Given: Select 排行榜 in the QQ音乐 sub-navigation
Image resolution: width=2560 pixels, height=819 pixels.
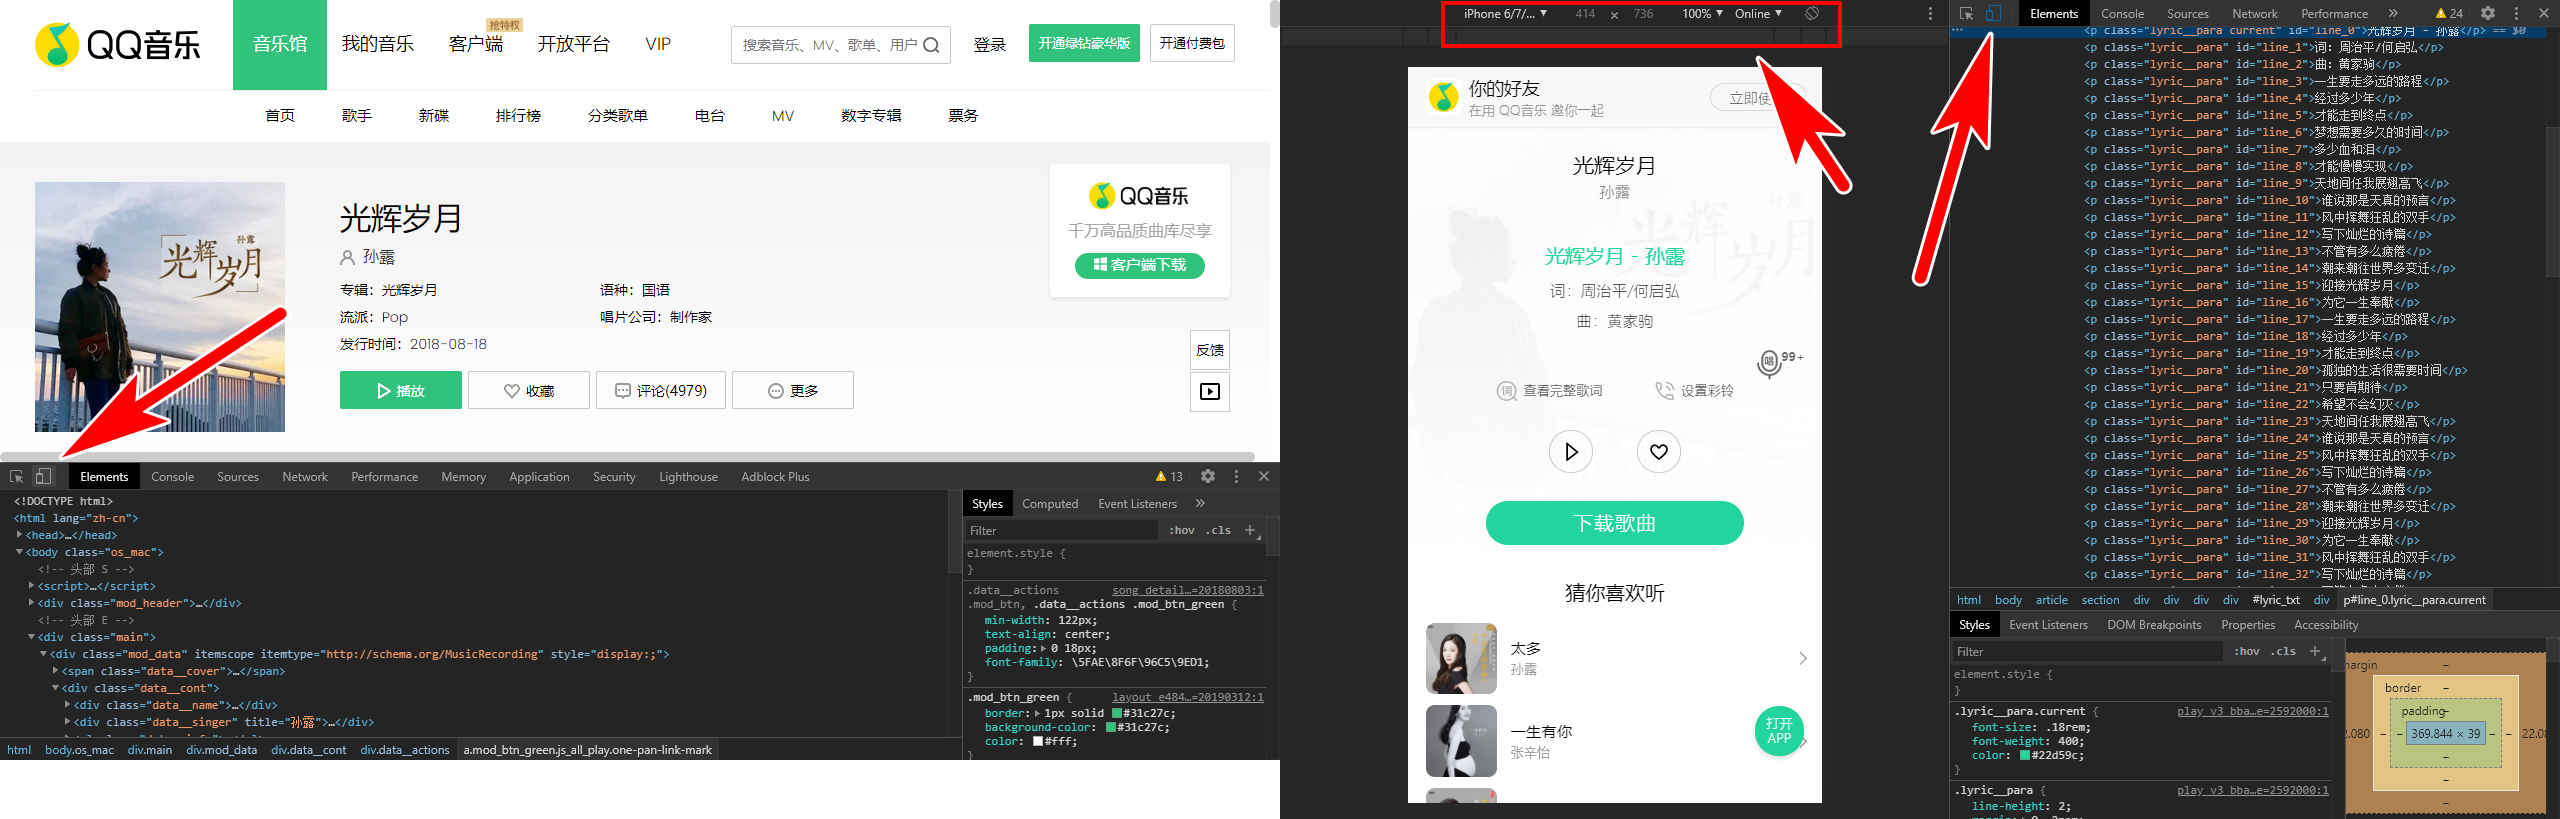Looking at the screenshot, I should 518,116.
